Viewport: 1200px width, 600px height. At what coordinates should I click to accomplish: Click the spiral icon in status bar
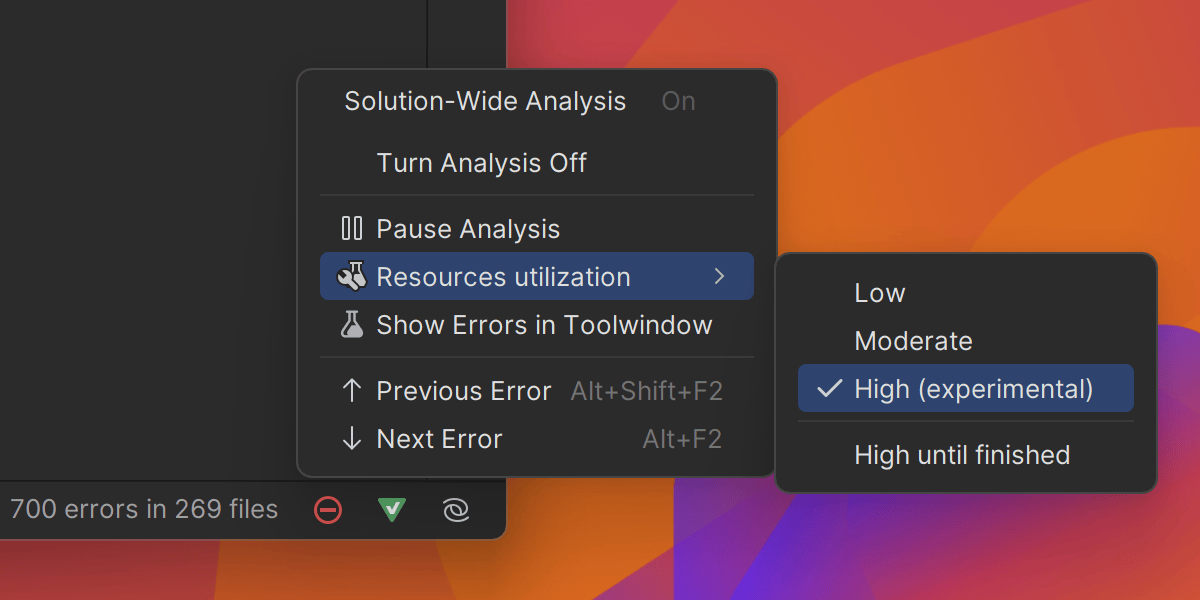pos(456,510)
